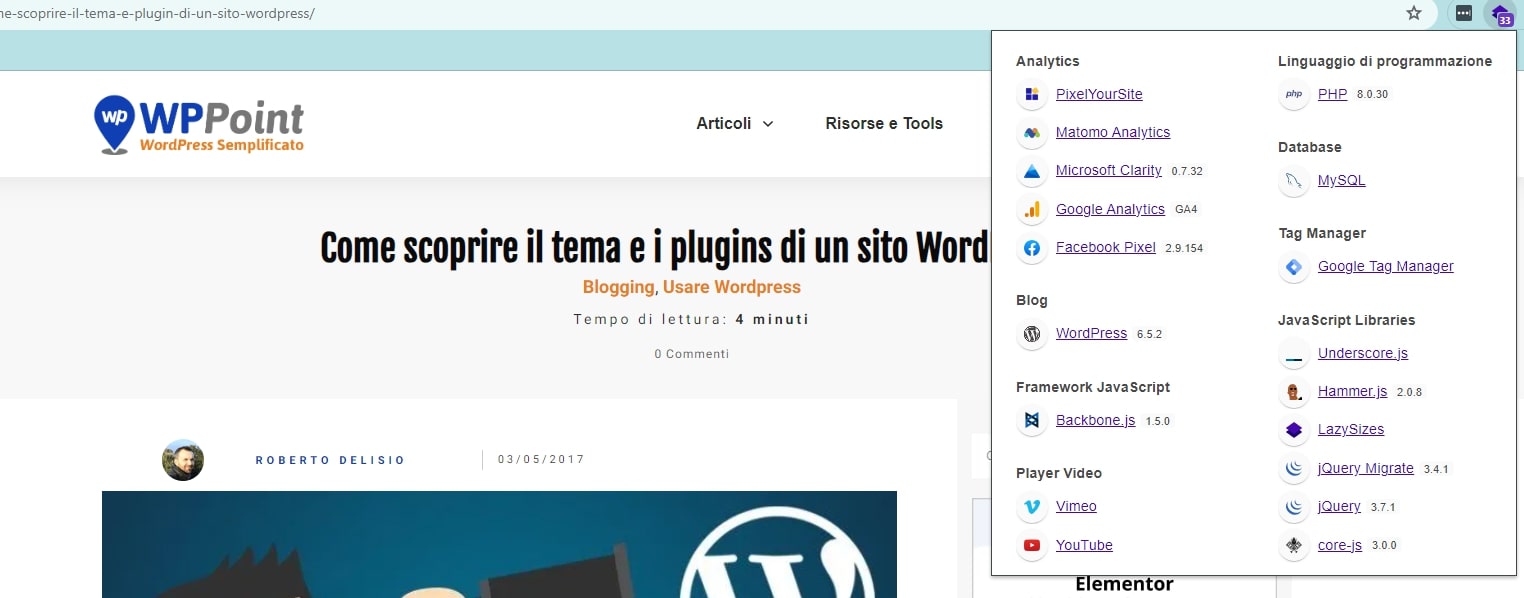Open author Roberto Delisio's page
The image size is (1524, 598).
click(x=330, y=460)
